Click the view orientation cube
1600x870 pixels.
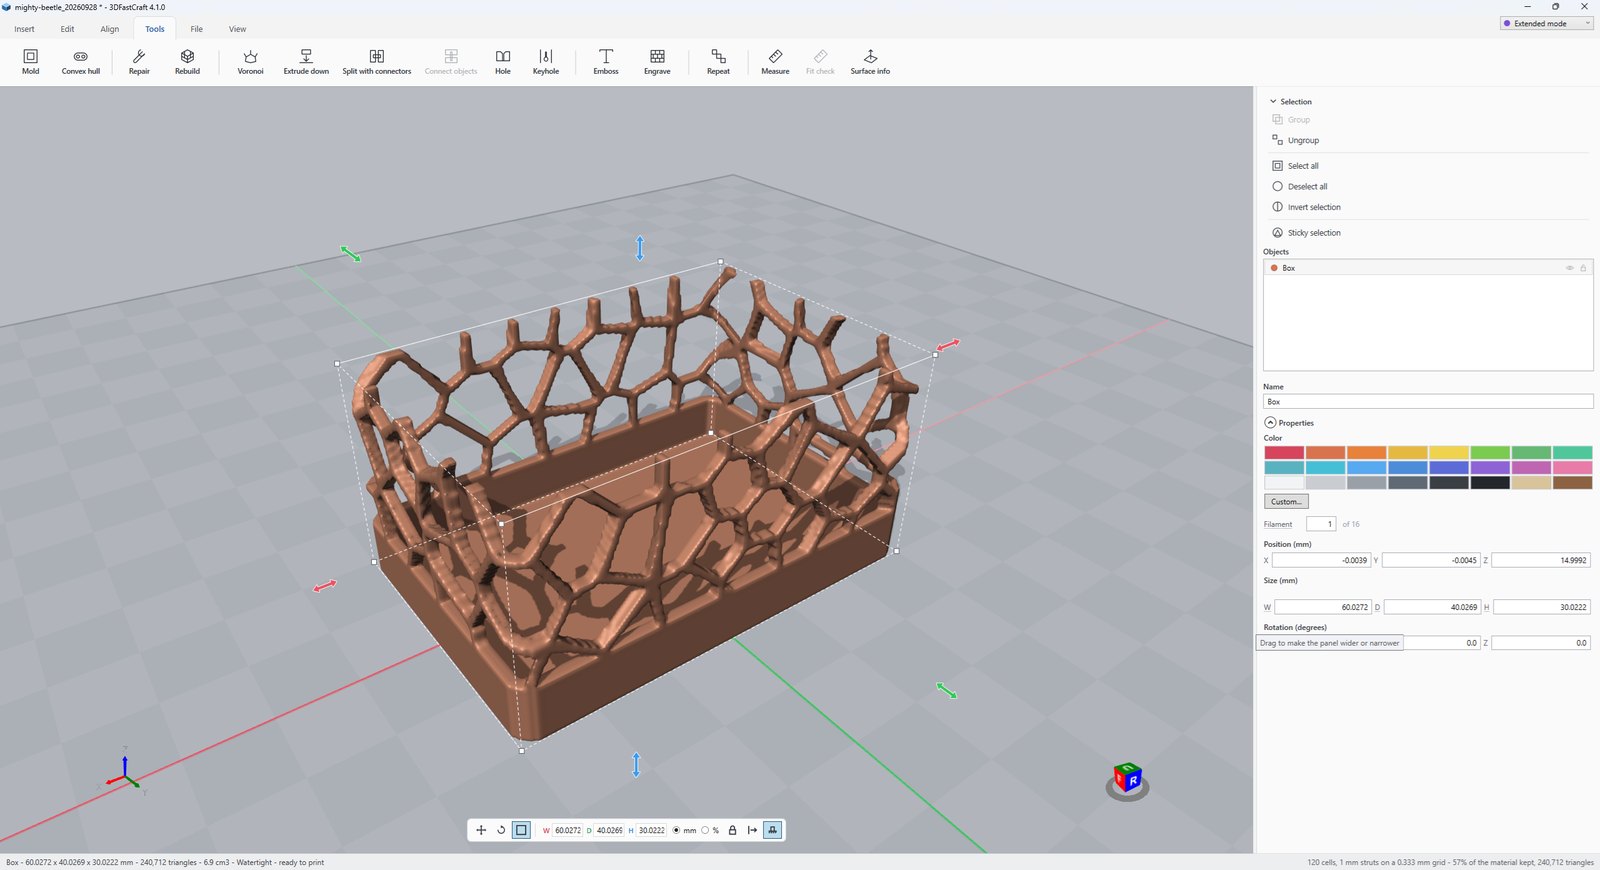tap(1127, 778)
